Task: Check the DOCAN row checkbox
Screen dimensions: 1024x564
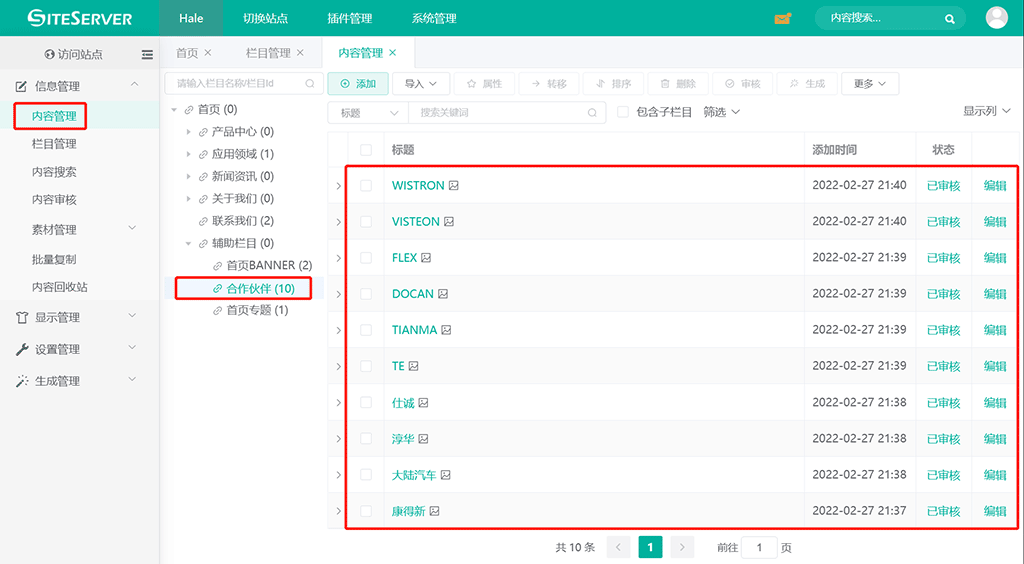Action: (x=366, y=294)
